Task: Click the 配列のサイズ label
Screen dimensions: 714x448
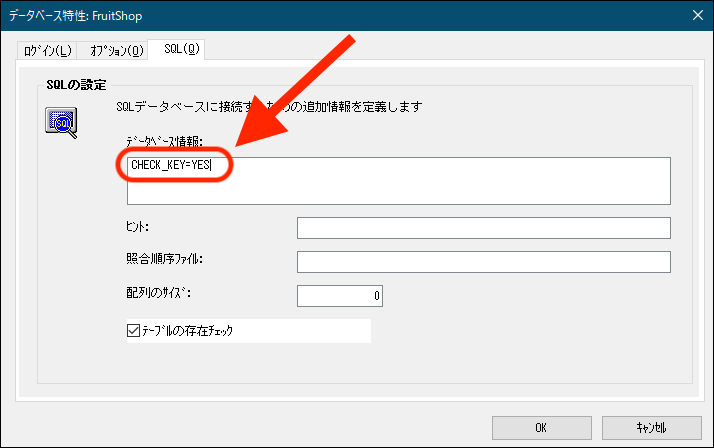Action: tap(157, 294)
